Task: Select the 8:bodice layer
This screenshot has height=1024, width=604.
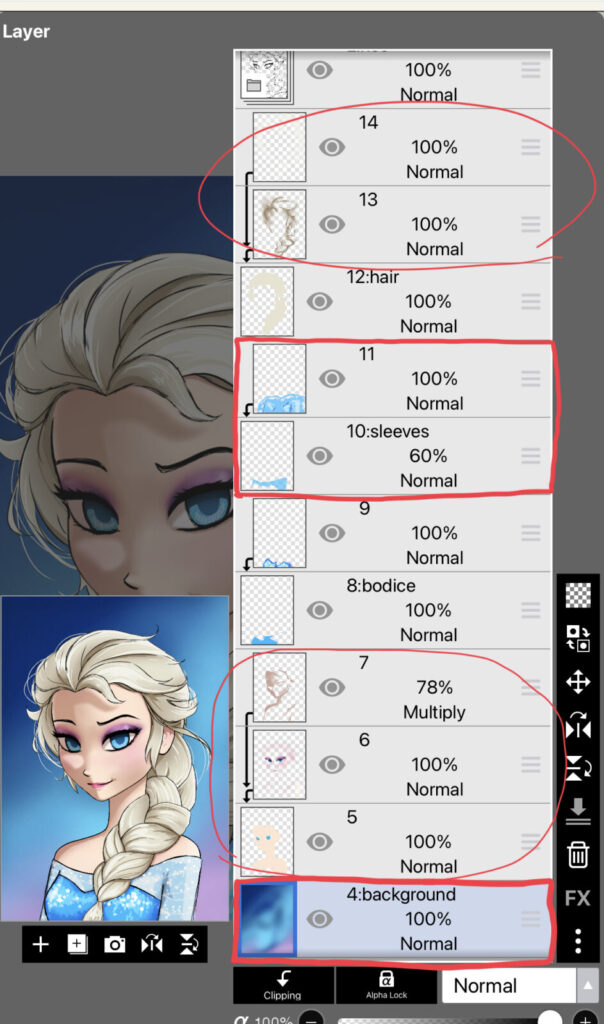Action: [392, 610]
